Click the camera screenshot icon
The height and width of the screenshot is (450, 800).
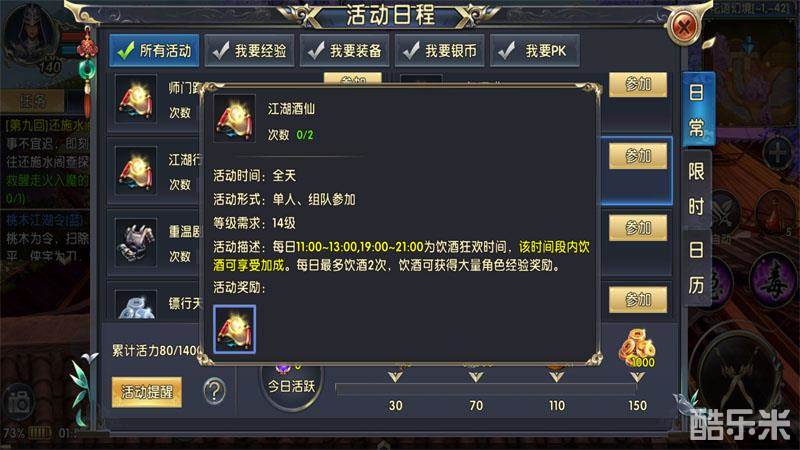pos(19,403)
